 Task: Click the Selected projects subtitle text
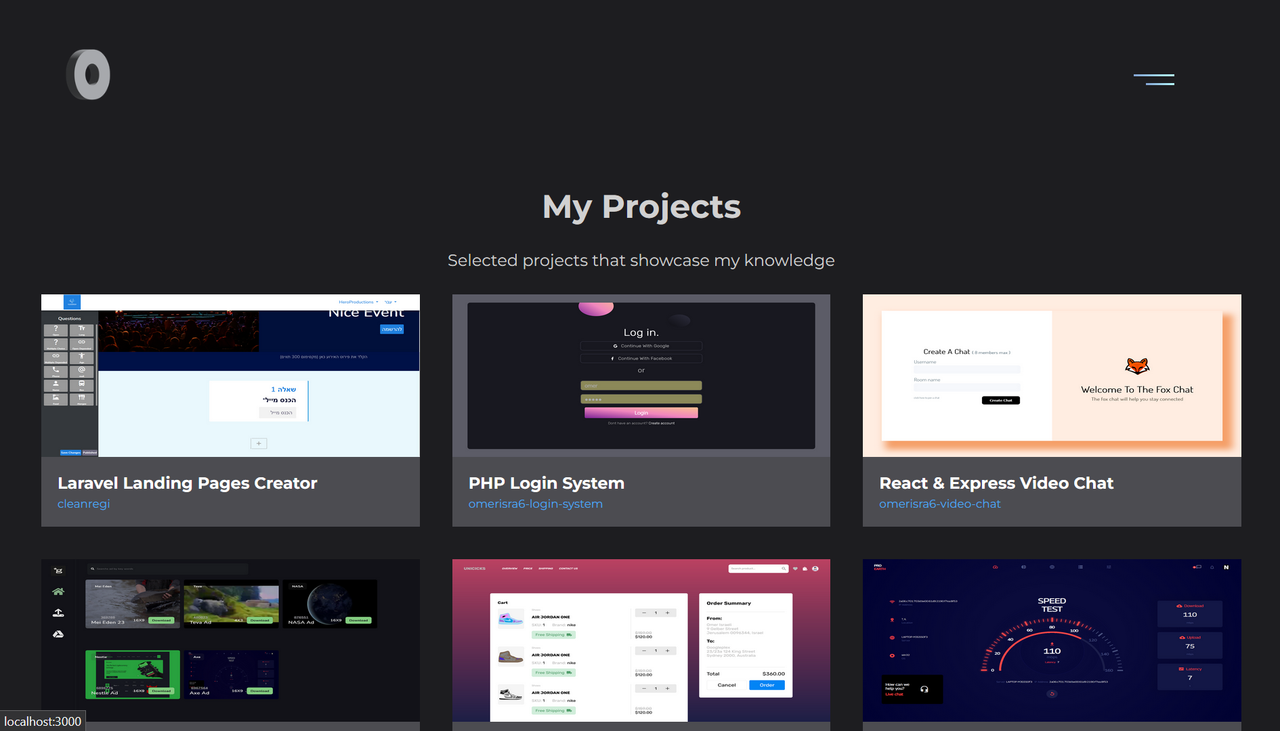coord(641,260)
